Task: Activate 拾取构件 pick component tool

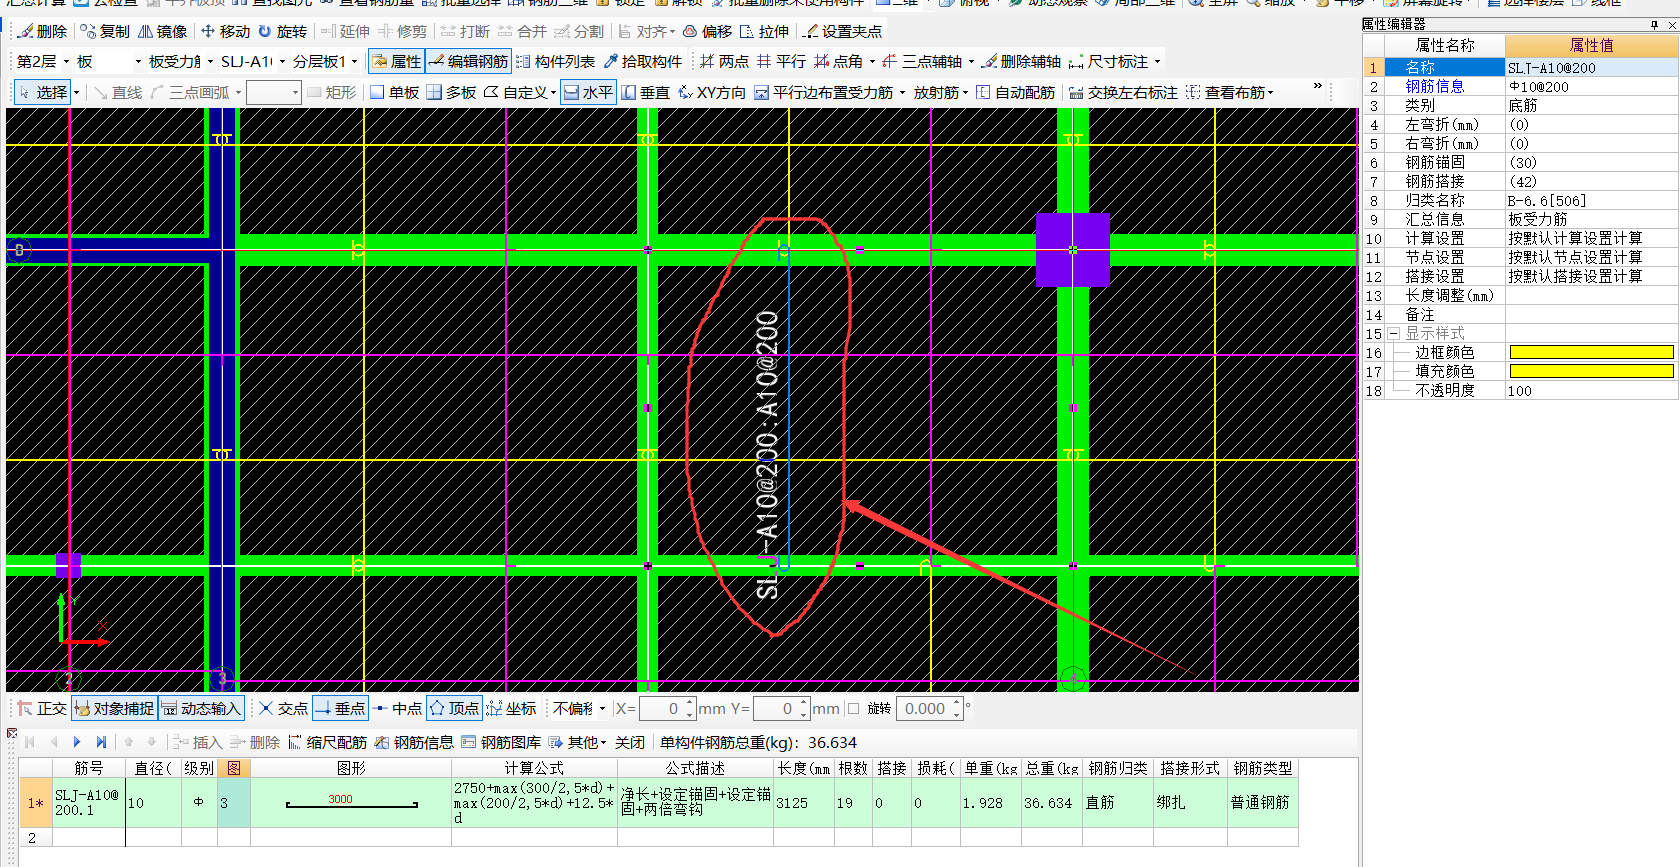Action: point(643,61)
